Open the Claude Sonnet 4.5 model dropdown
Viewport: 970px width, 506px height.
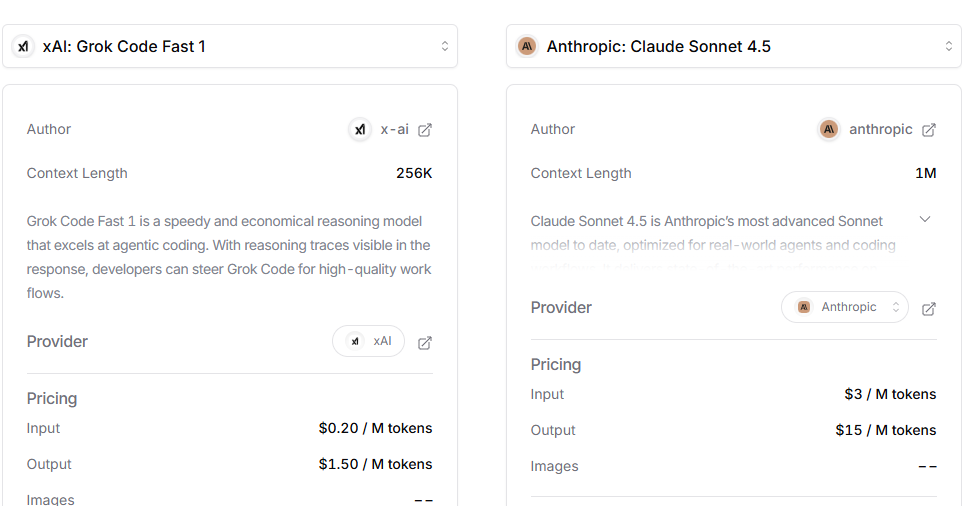coord(734,47)
